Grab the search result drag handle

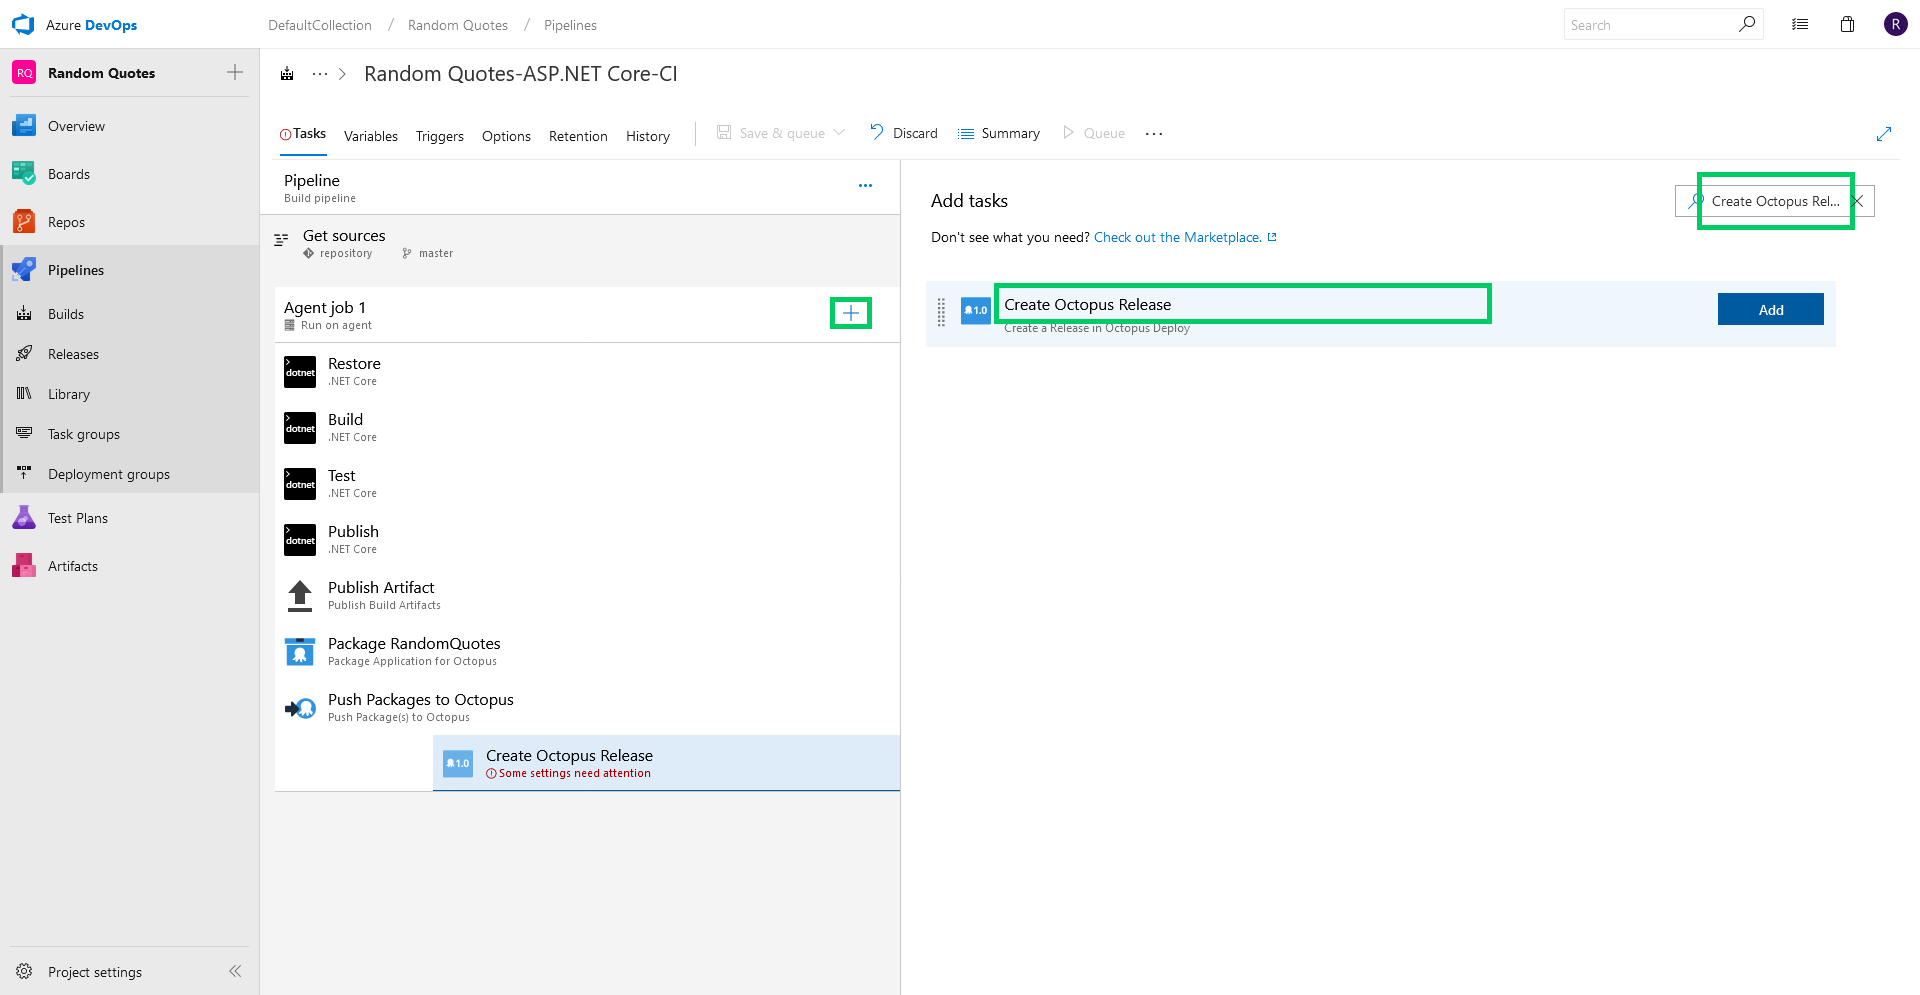pyautogui.click(x=941, y=312)
